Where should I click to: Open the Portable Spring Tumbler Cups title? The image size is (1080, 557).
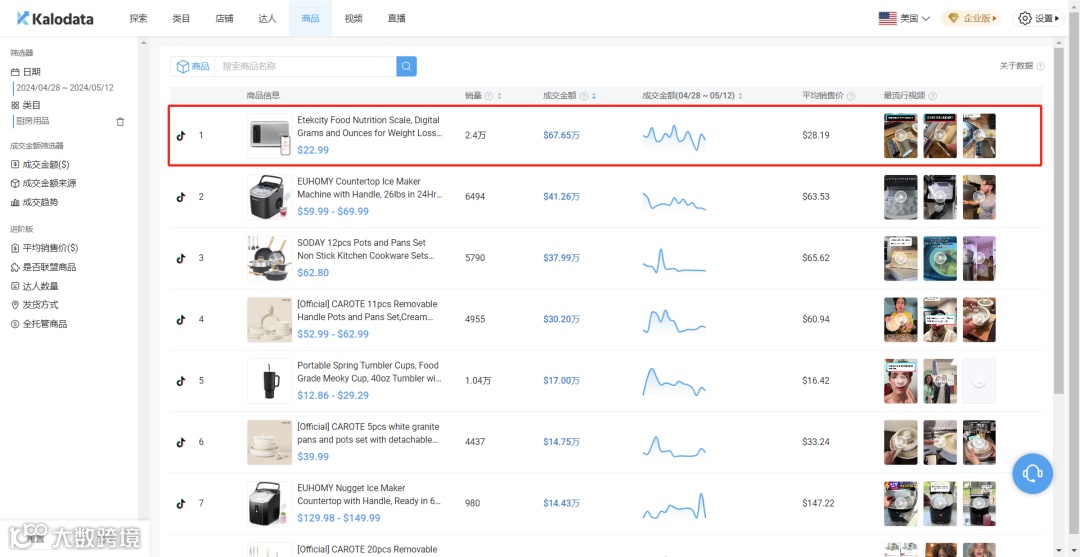pyautogui.click(x=368, y=372)
